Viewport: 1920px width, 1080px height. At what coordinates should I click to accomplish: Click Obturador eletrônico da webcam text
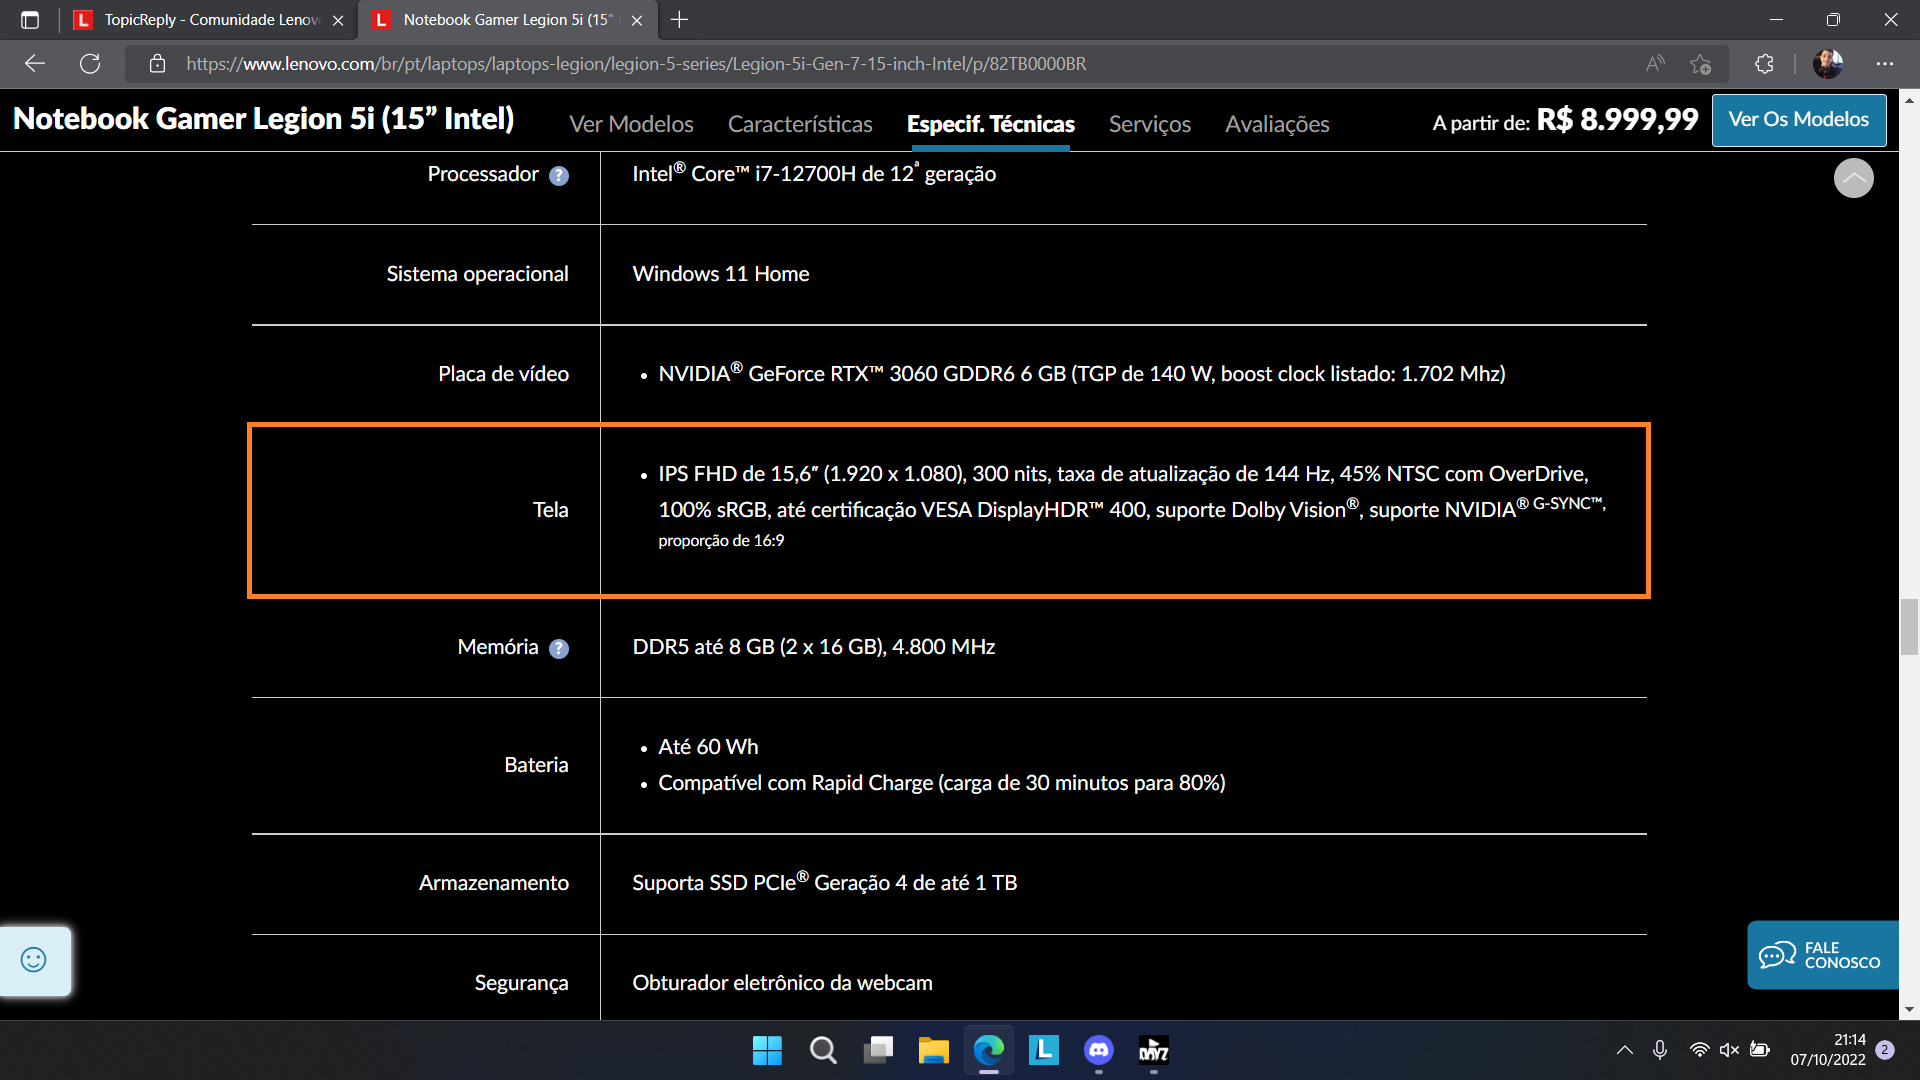click(782, 983)
